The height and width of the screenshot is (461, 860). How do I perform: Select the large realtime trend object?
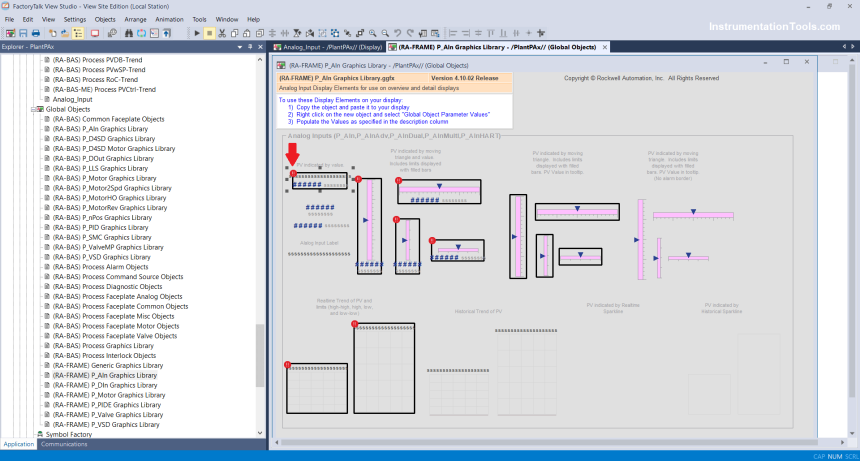[x=384, y=368]
